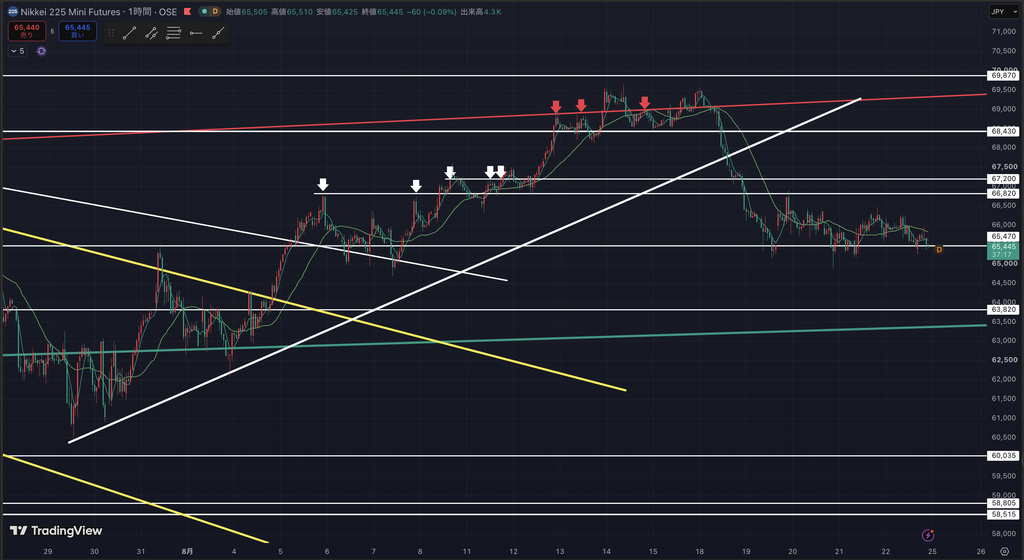The image size is (1024, 560).
Task: Click the 68,430 horizontal line price label
Action: click(x=1003, y=131)
